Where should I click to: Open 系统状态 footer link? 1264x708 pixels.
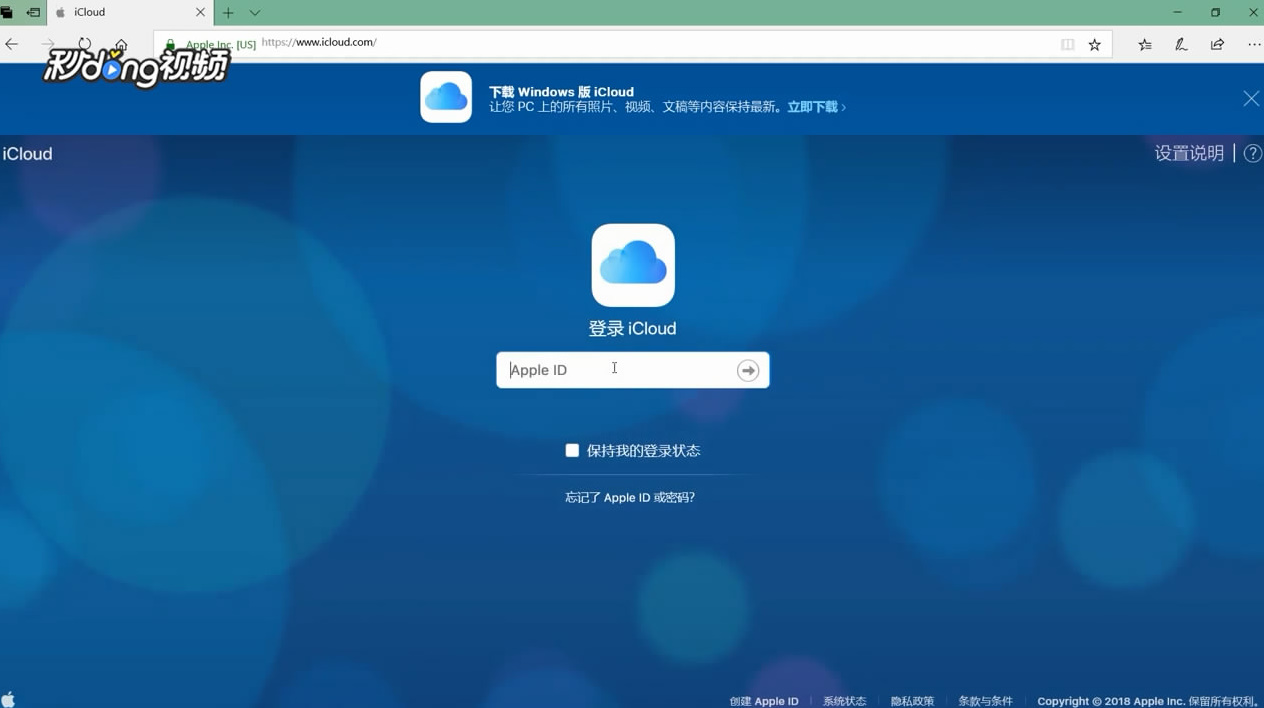[844, 701]
